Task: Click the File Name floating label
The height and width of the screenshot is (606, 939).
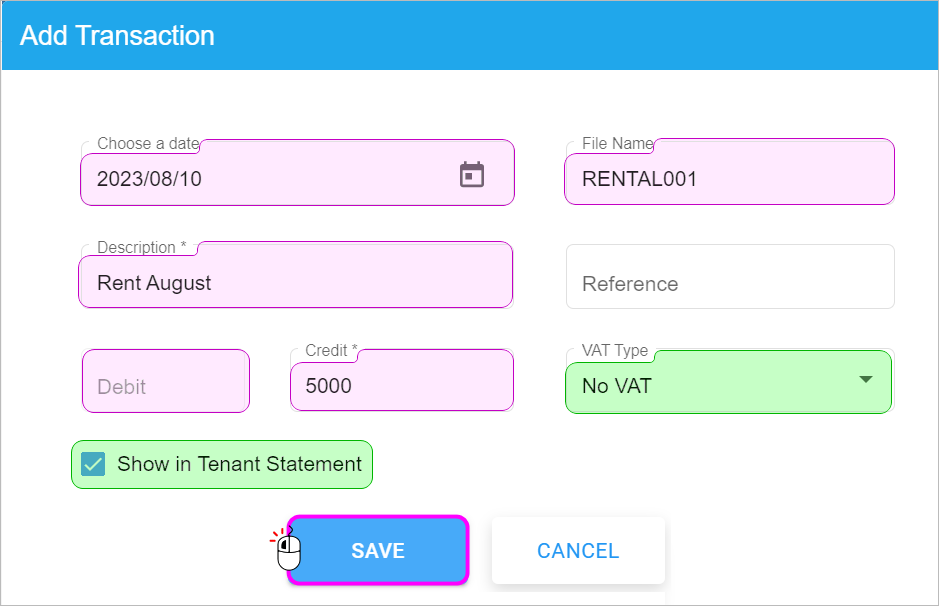Action: point(617,144)
